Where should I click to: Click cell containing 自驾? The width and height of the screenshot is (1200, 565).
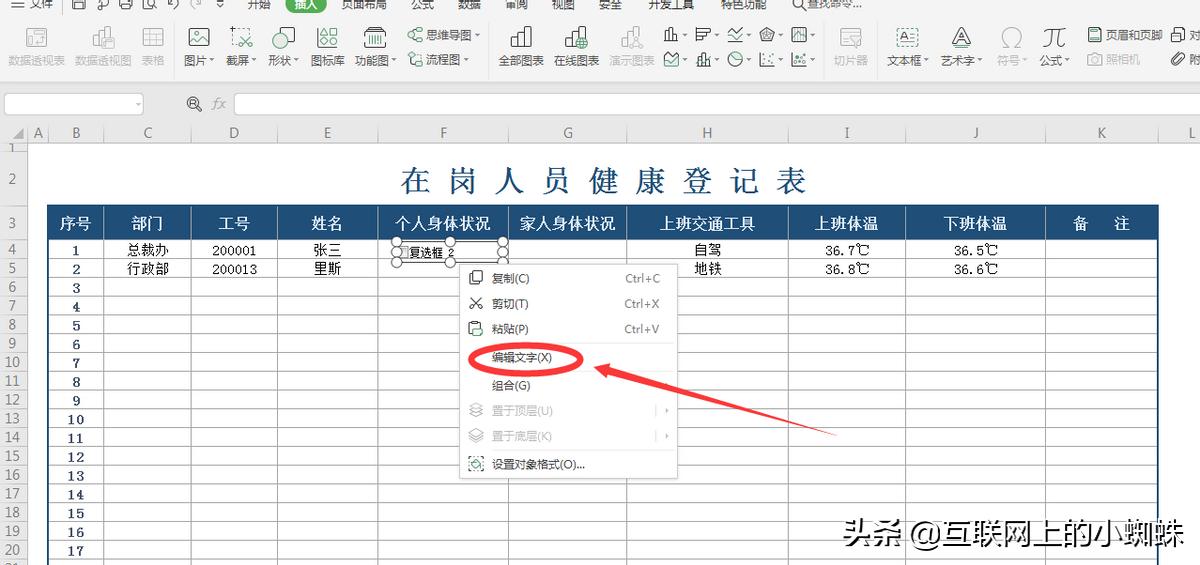(x=707, y=250)
